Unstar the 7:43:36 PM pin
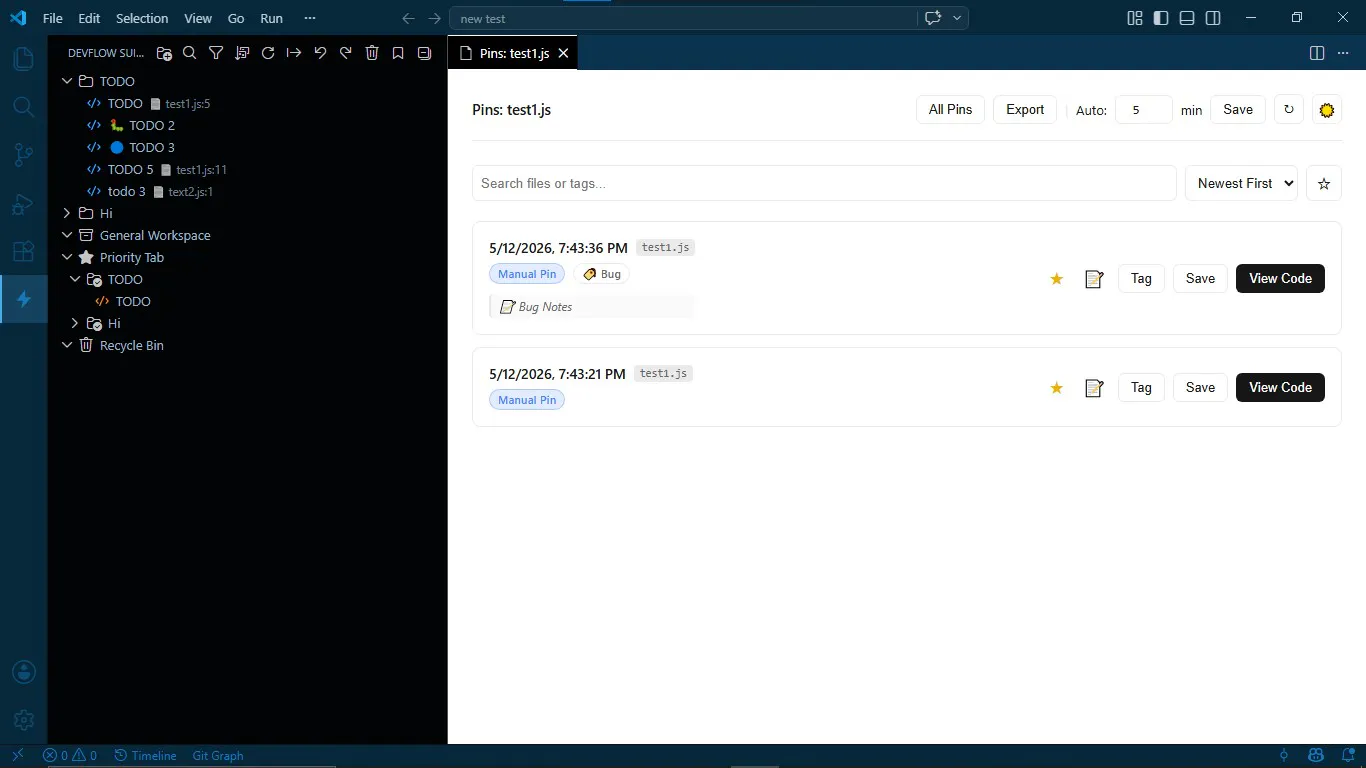This screenshot has height=768, width=1366. click(x=1056, y=279)
